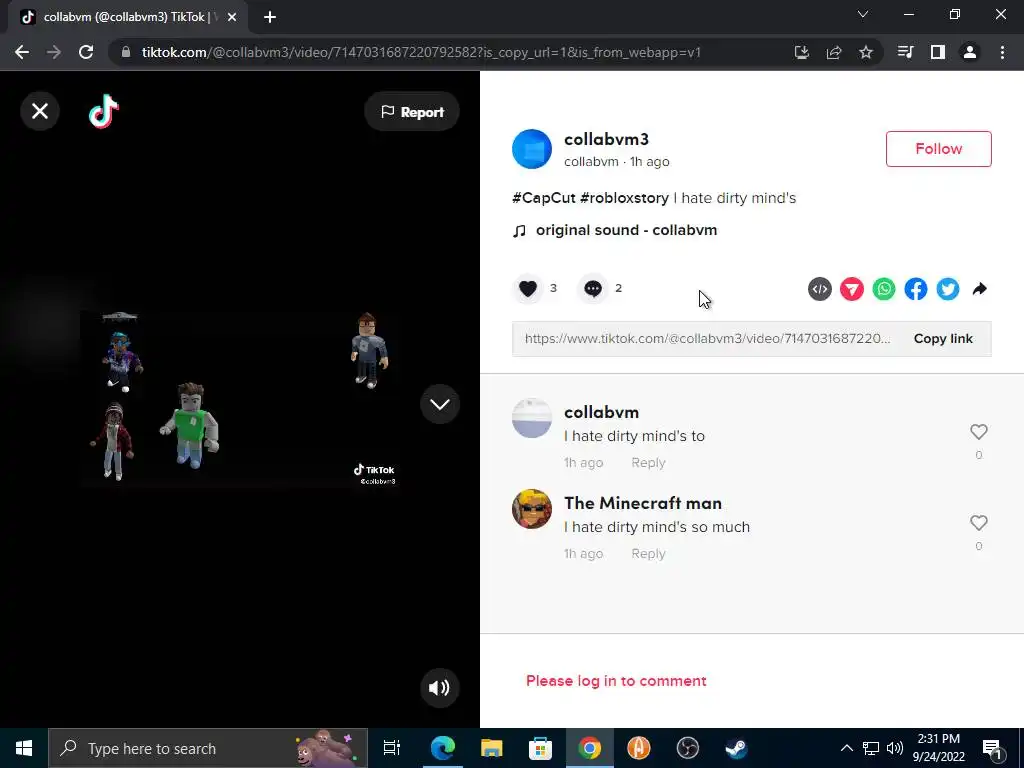Close the collabvm TikTok tab
Viewport: 1024px width, 768px height.
232,17
